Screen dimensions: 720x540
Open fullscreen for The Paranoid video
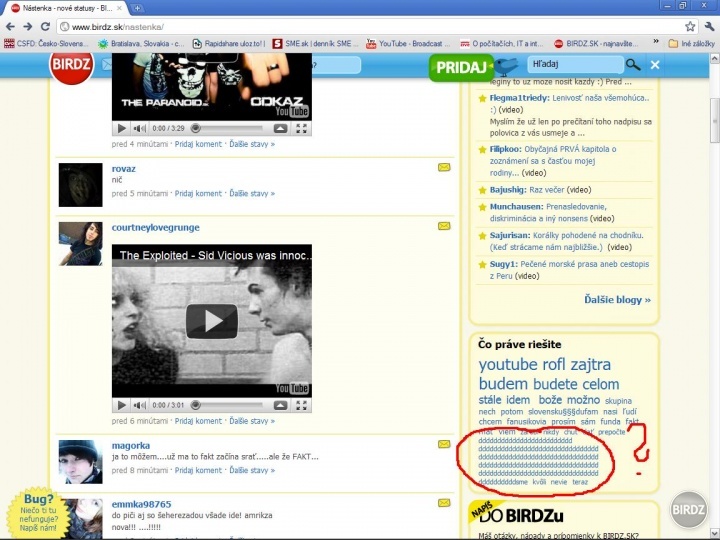pyautogui.click(x=301, y=129)
